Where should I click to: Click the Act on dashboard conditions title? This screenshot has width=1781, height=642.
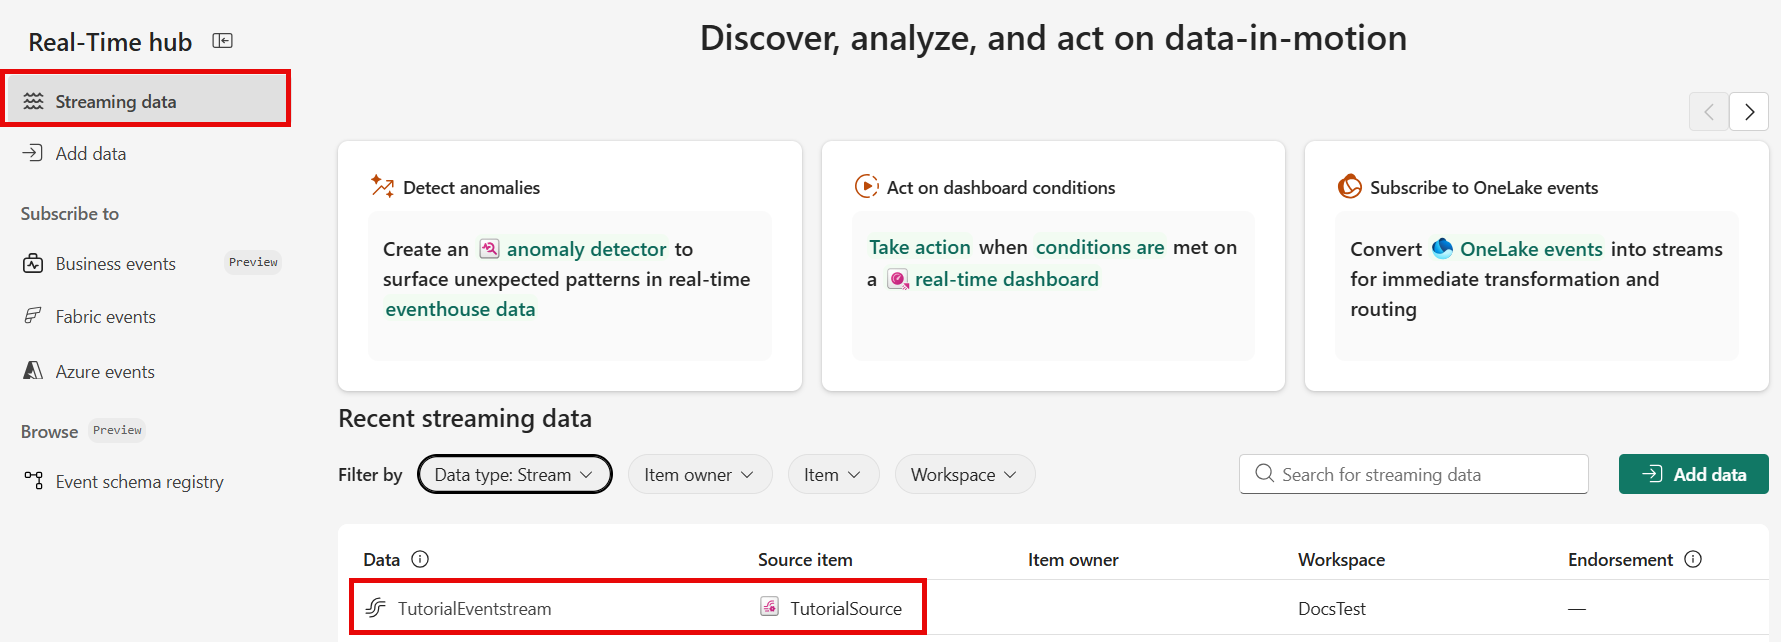pyautogui.click(x=1001, y=187)
